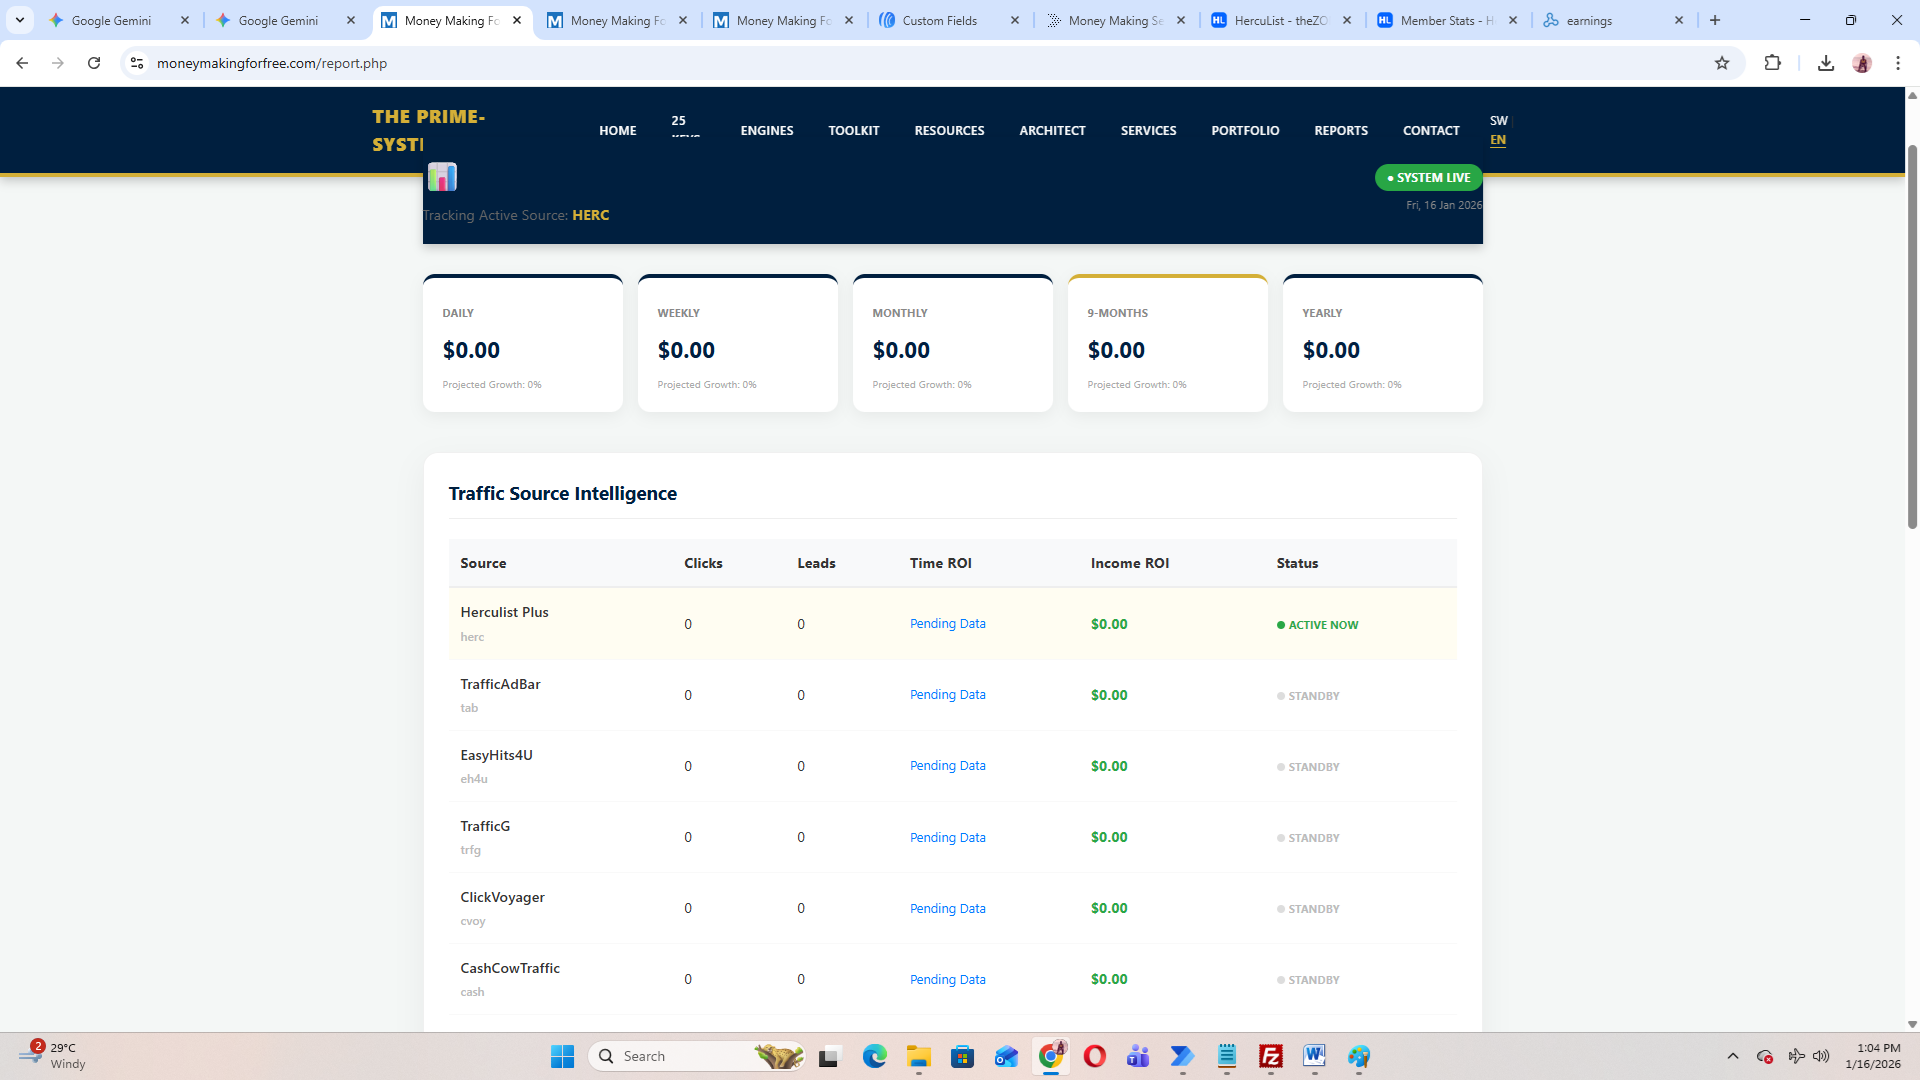Click the TOOLKIT navigation link
Viewport: 1920px width, 1080px height.
click(853, 131)
